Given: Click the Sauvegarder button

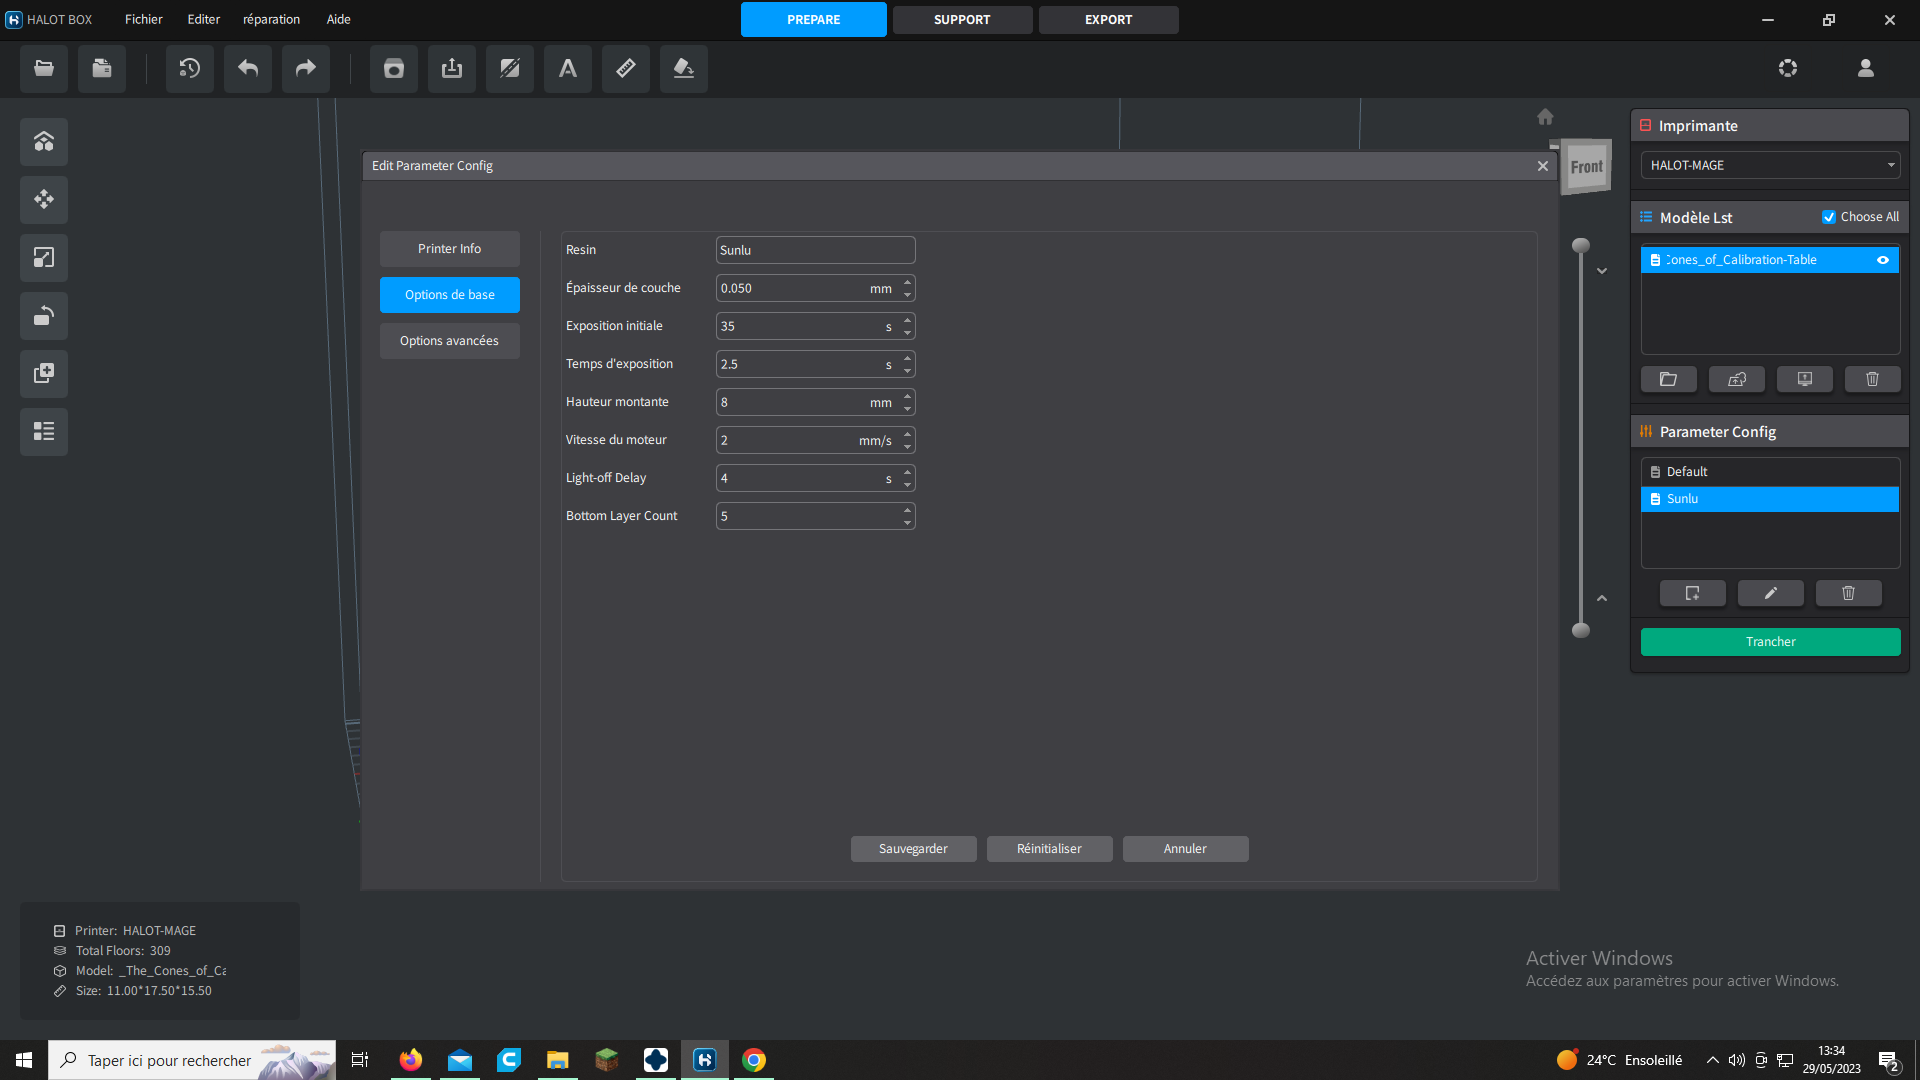Looking at the screenshot, I should tap(913, 849).
